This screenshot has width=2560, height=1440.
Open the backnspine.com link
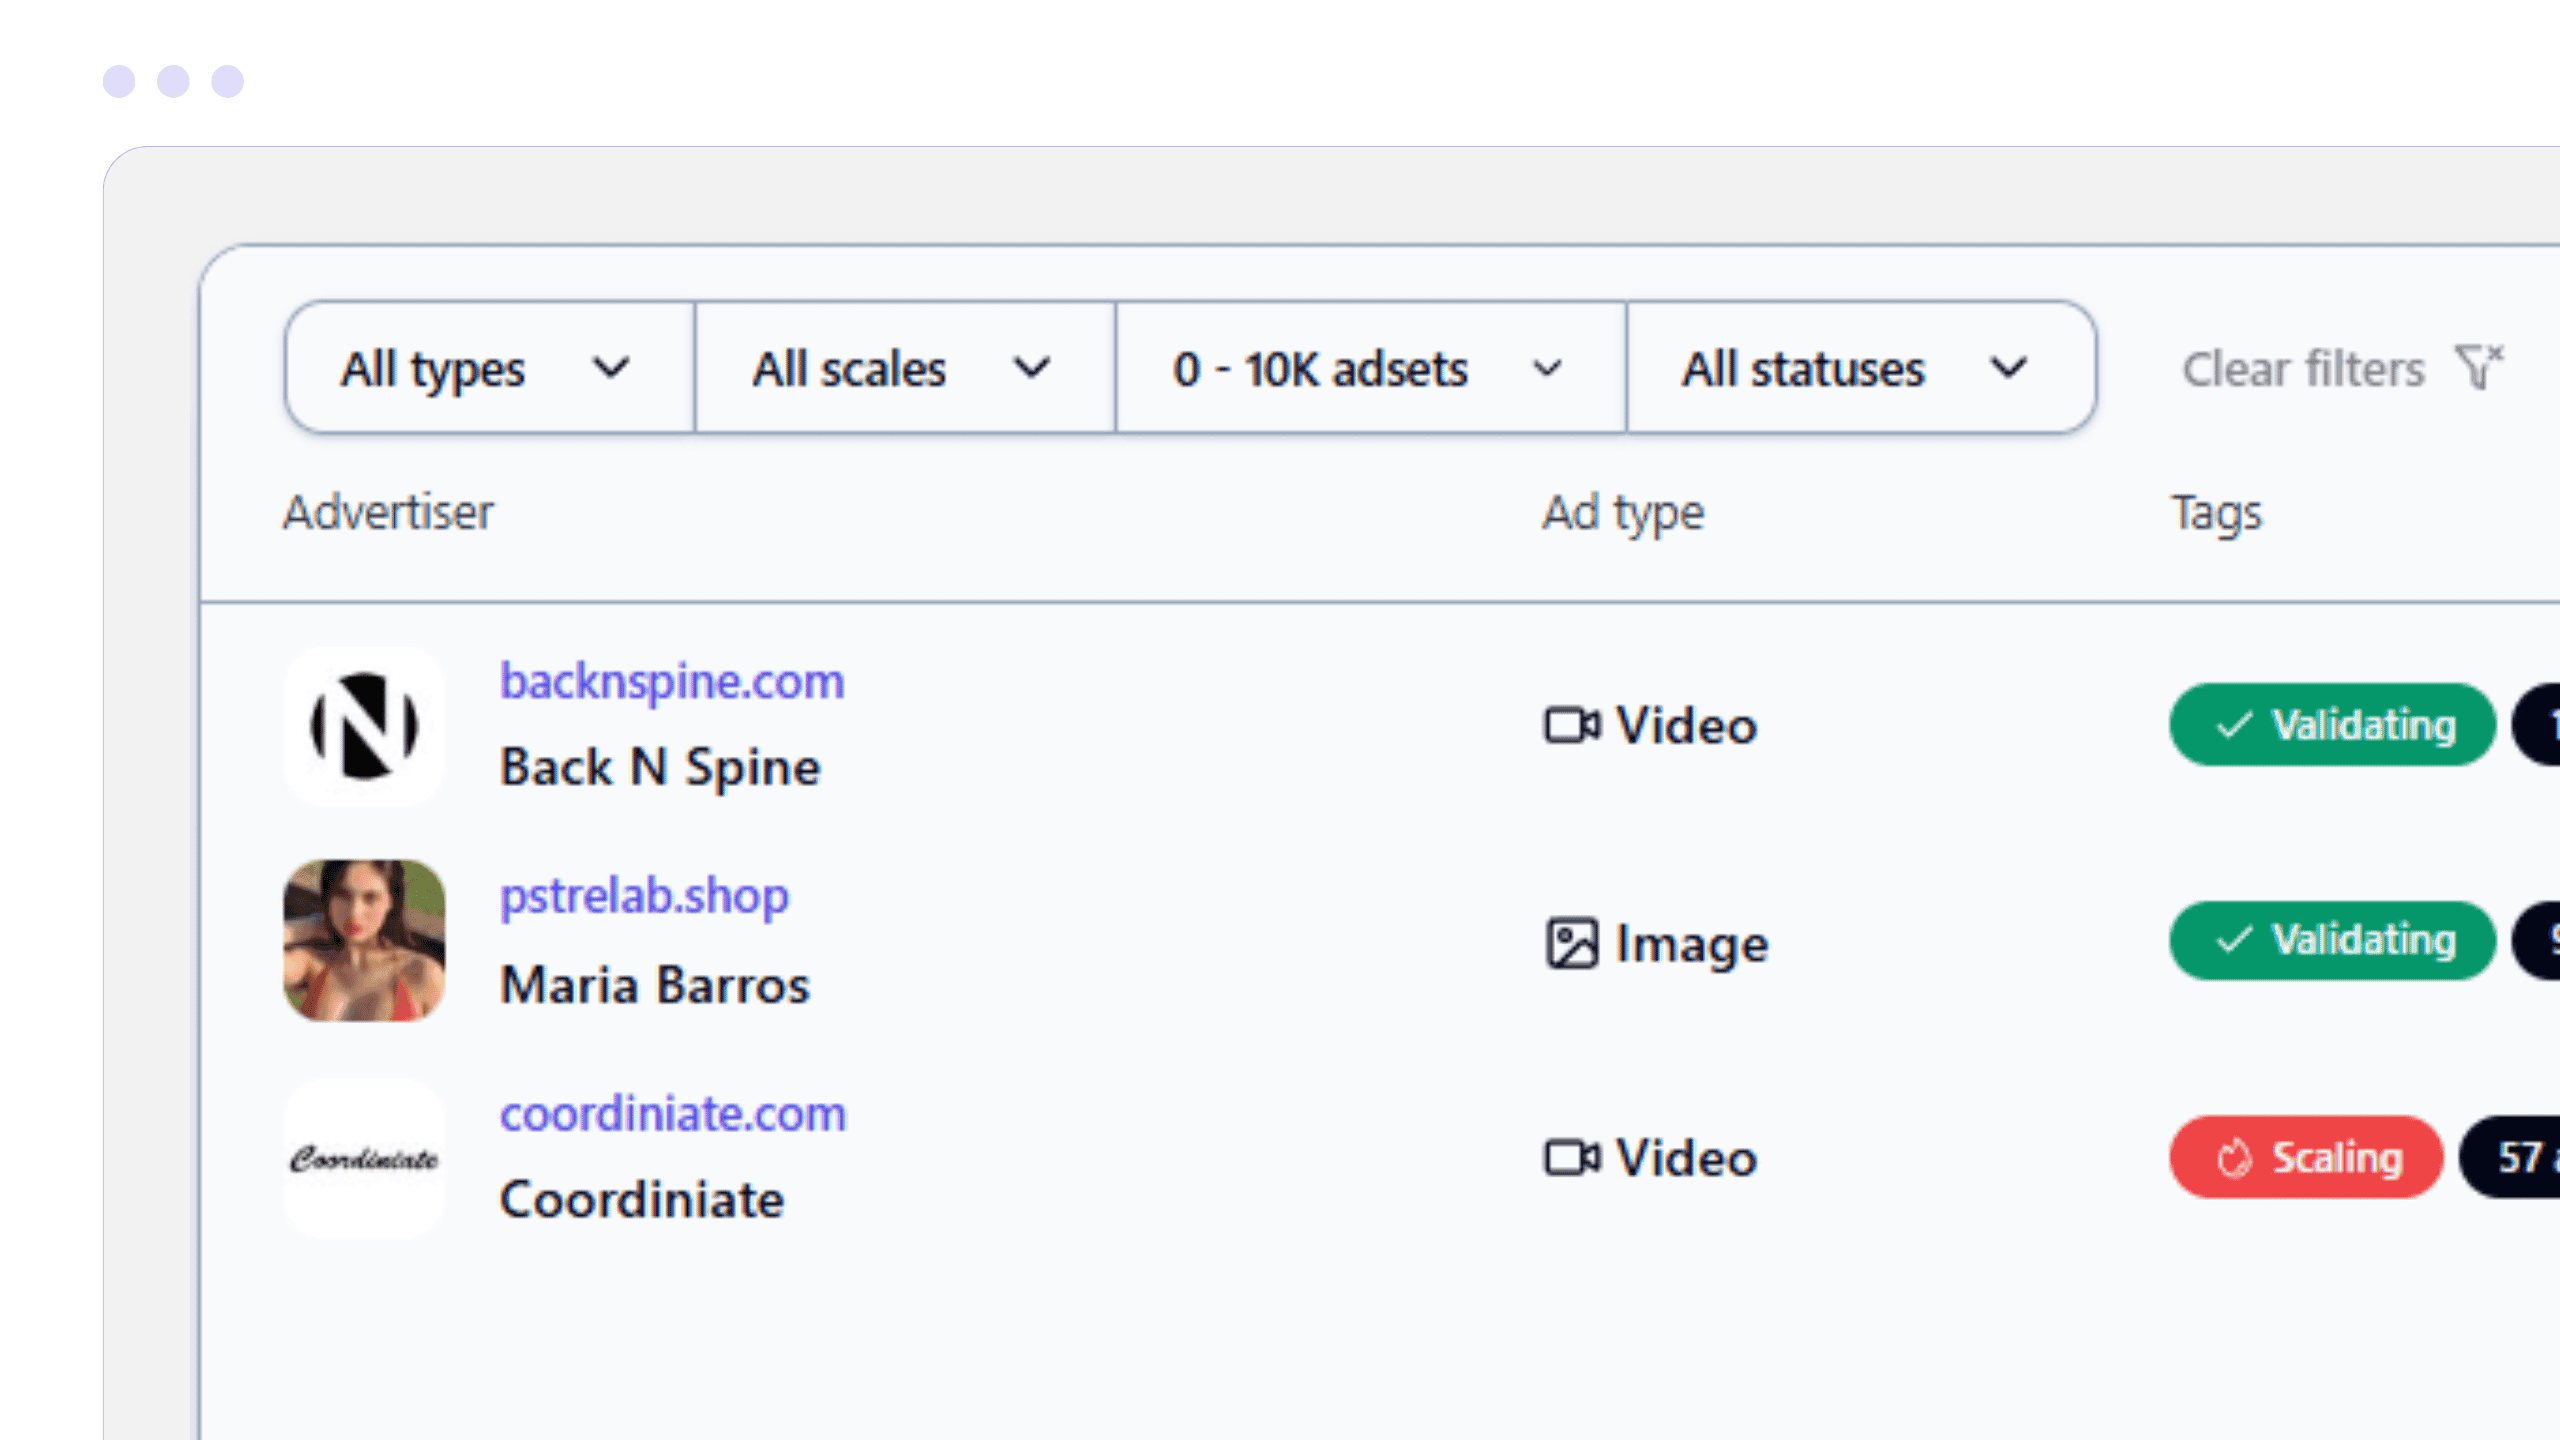coord(672,682)
